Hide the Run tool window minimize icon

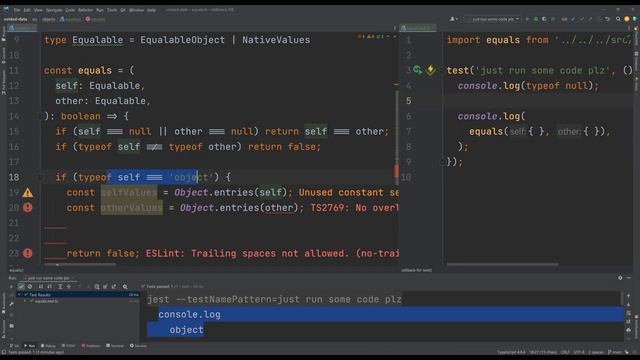pos(629,278)
